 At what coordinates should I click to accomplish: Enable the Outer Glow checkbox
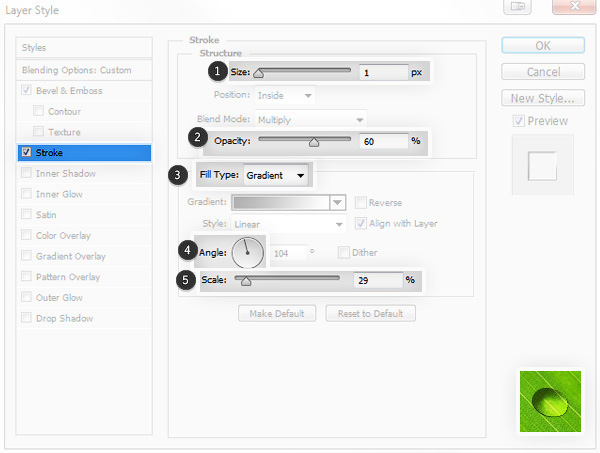coord(26,297)
